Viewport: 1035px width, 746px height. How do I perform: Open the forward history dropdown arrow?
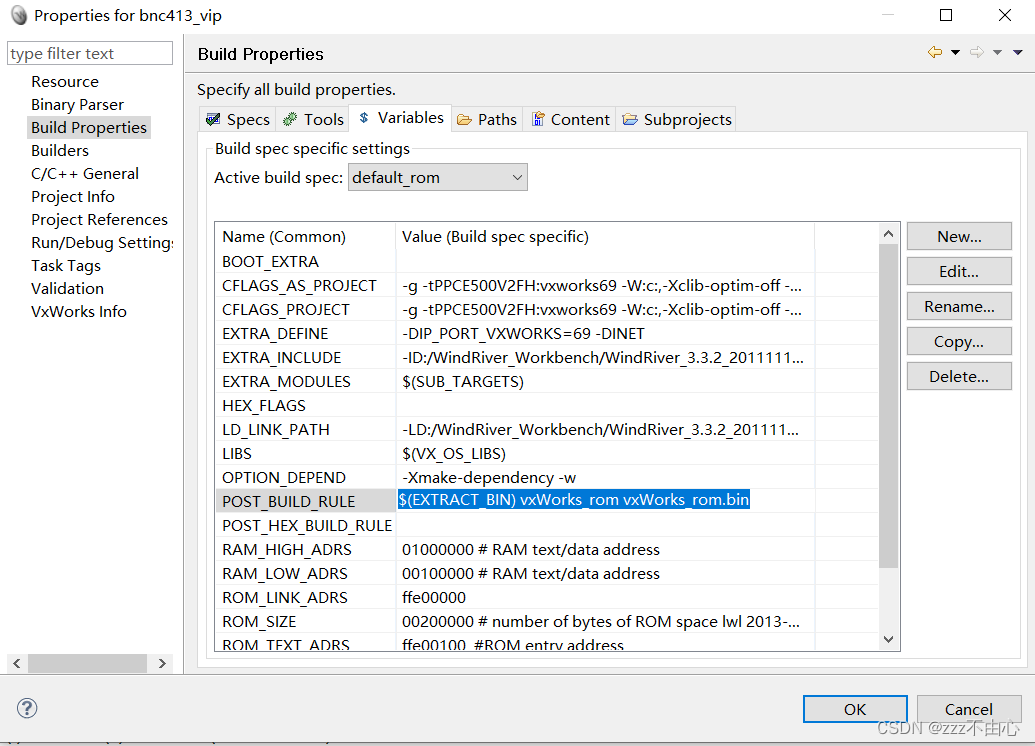[997, 52]
